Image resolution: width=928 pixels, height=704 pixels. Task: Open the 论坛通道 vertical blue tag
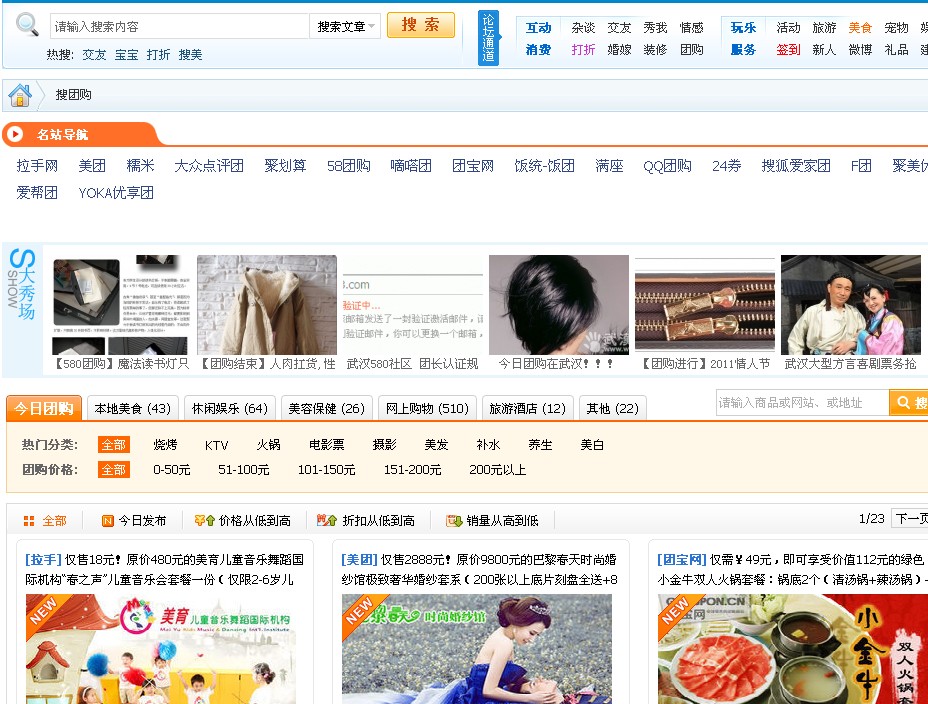(488, 38)
